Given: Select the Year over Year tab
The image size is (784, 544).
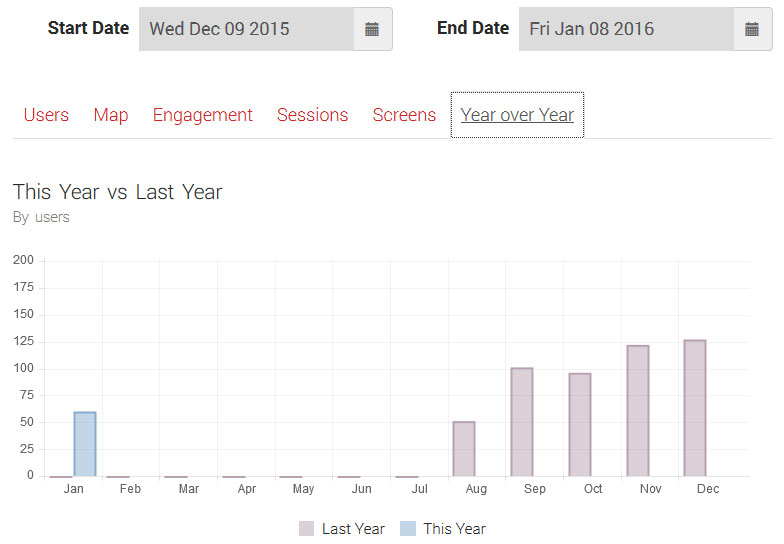Looking at the screenshot, I should (x=517, y=115).
